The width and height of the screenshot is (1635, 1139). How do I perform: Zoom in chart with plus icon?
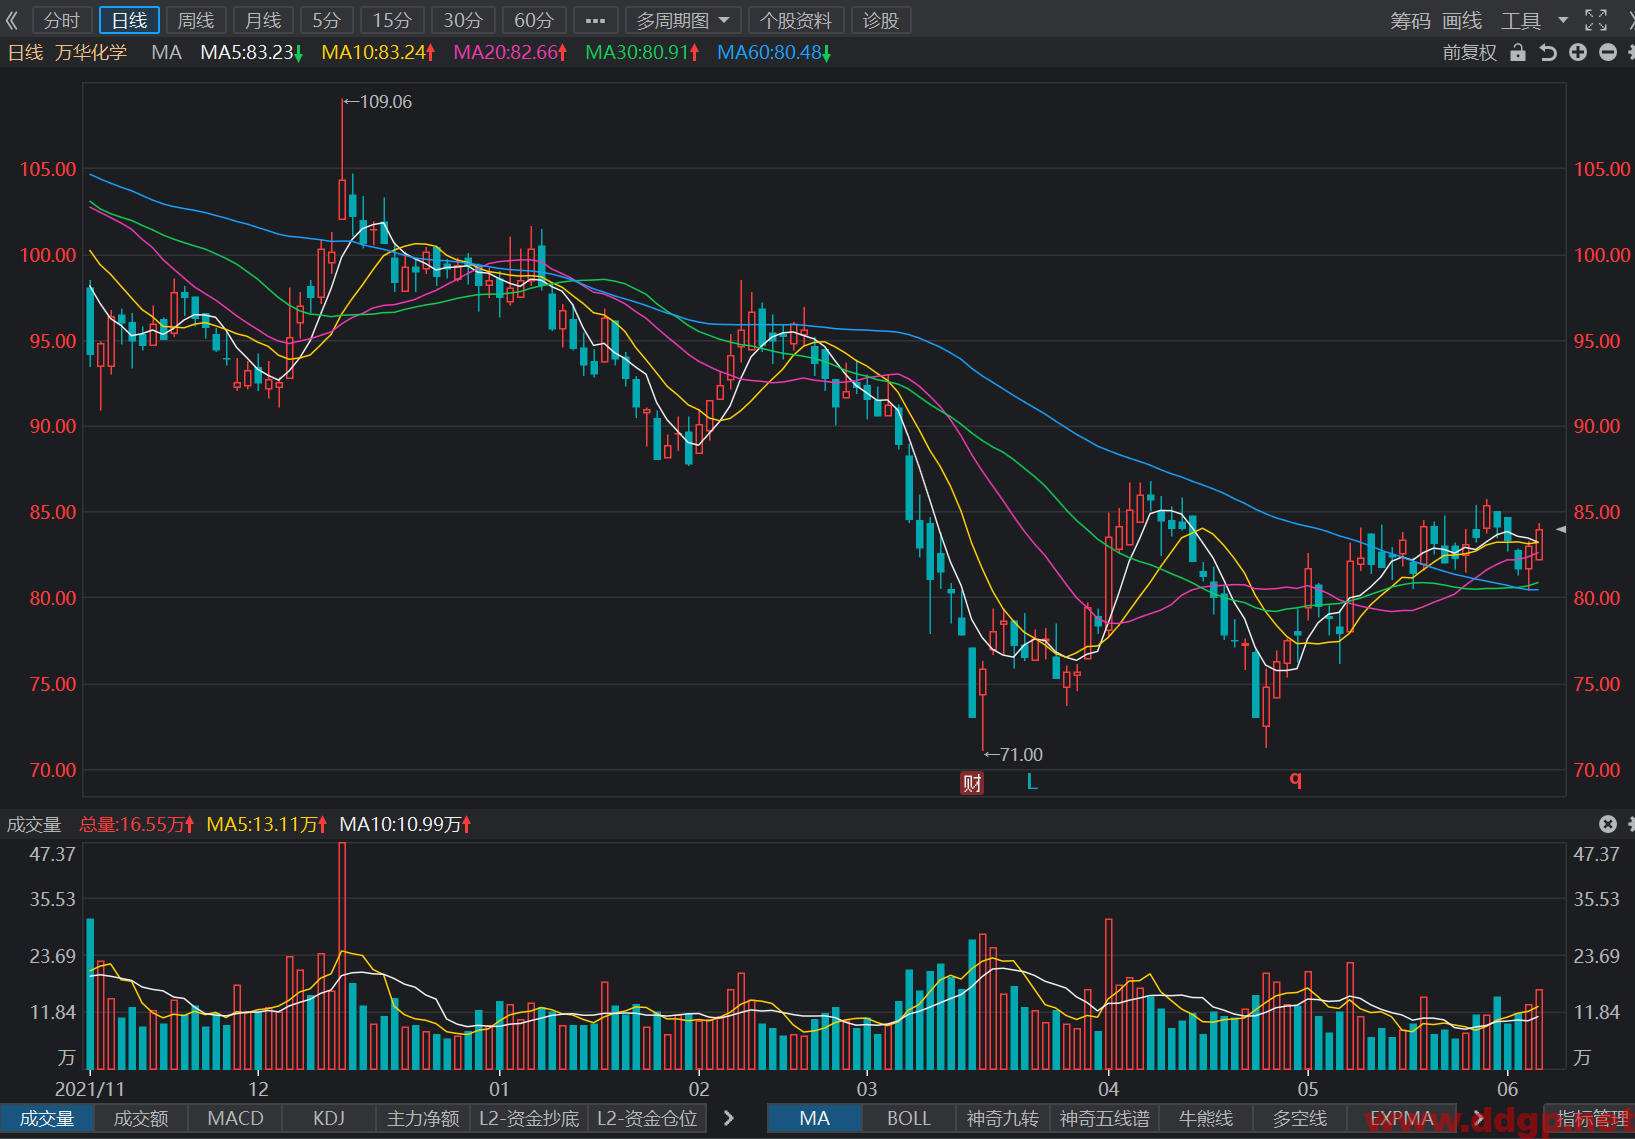[x=1578, y=52]
